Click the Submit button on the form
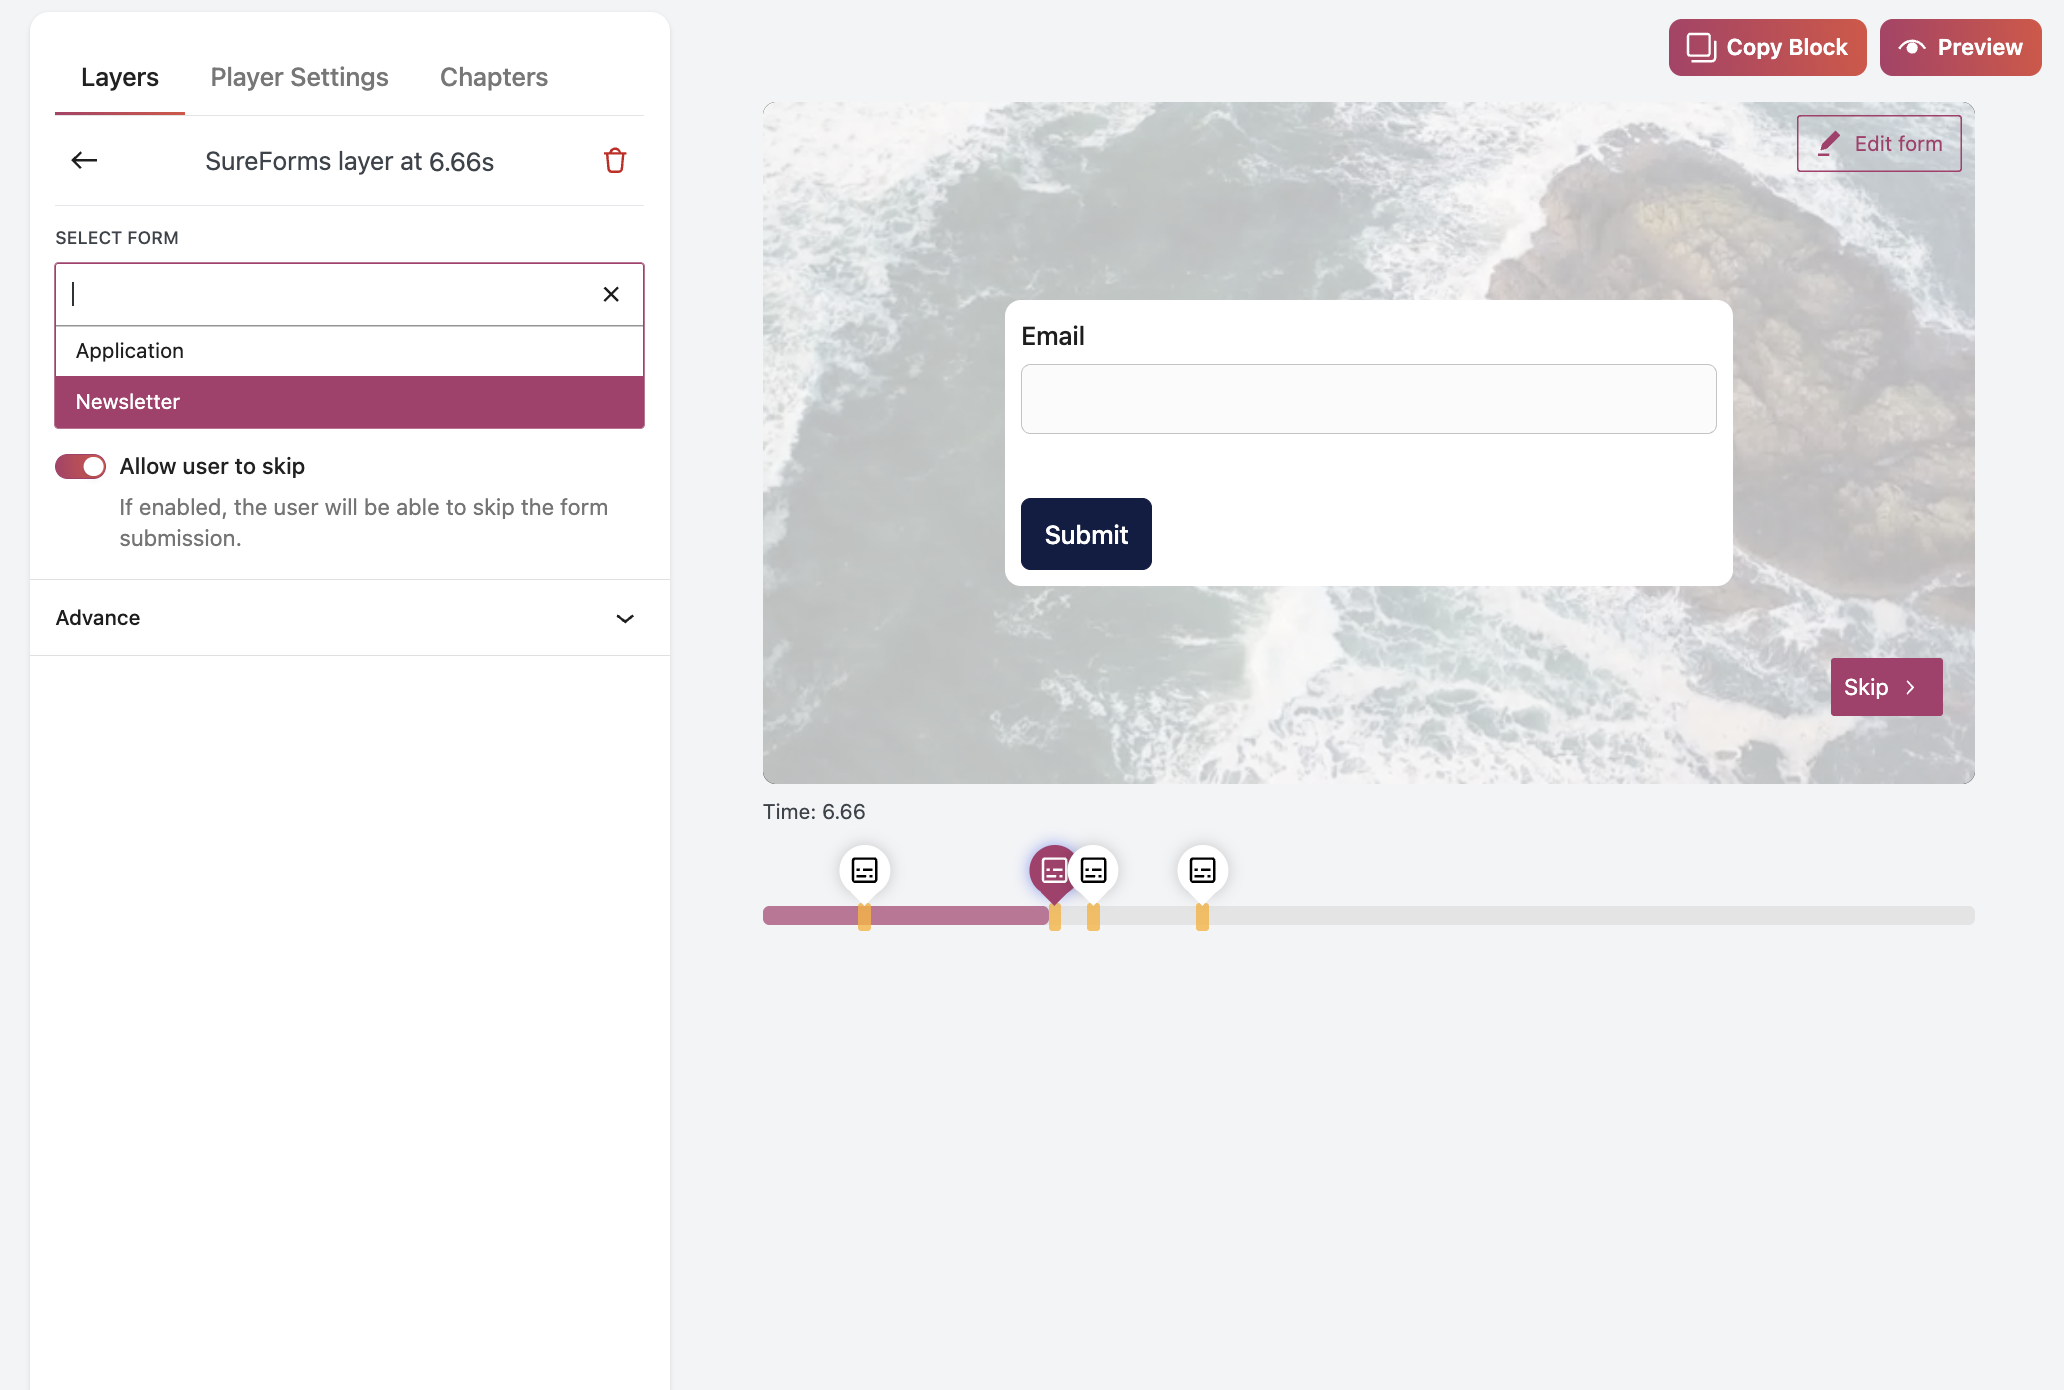2064x1390 pixels. coord(1085,534)
